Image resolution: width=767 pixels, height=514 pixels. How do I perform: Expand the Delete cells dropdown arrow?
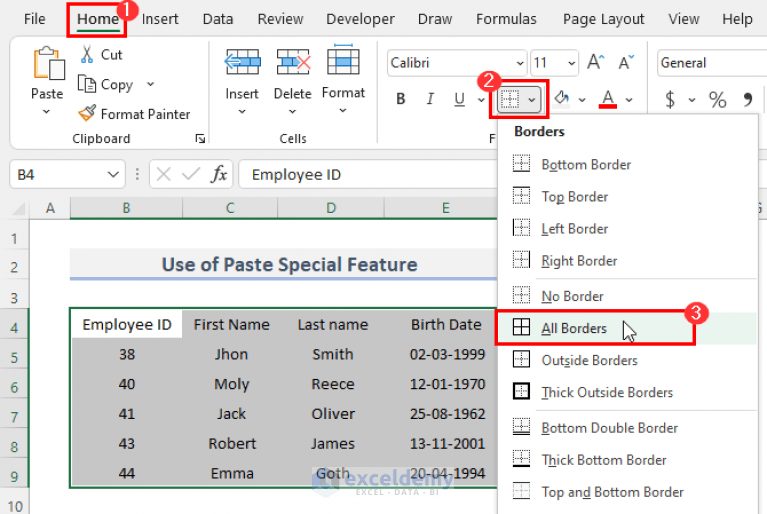click(x=293, y=112)
